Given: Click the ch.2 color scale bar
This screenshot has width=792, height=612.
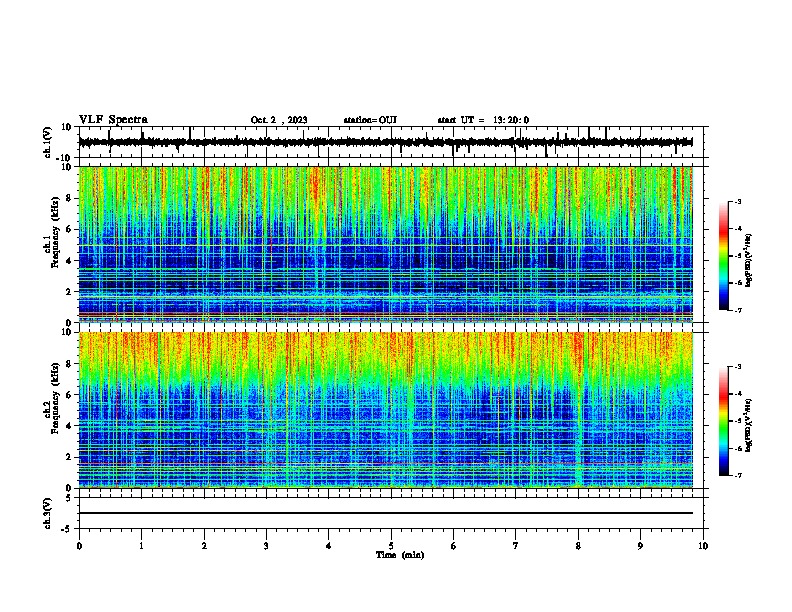Looking at the screenshot, I should 724,421.
